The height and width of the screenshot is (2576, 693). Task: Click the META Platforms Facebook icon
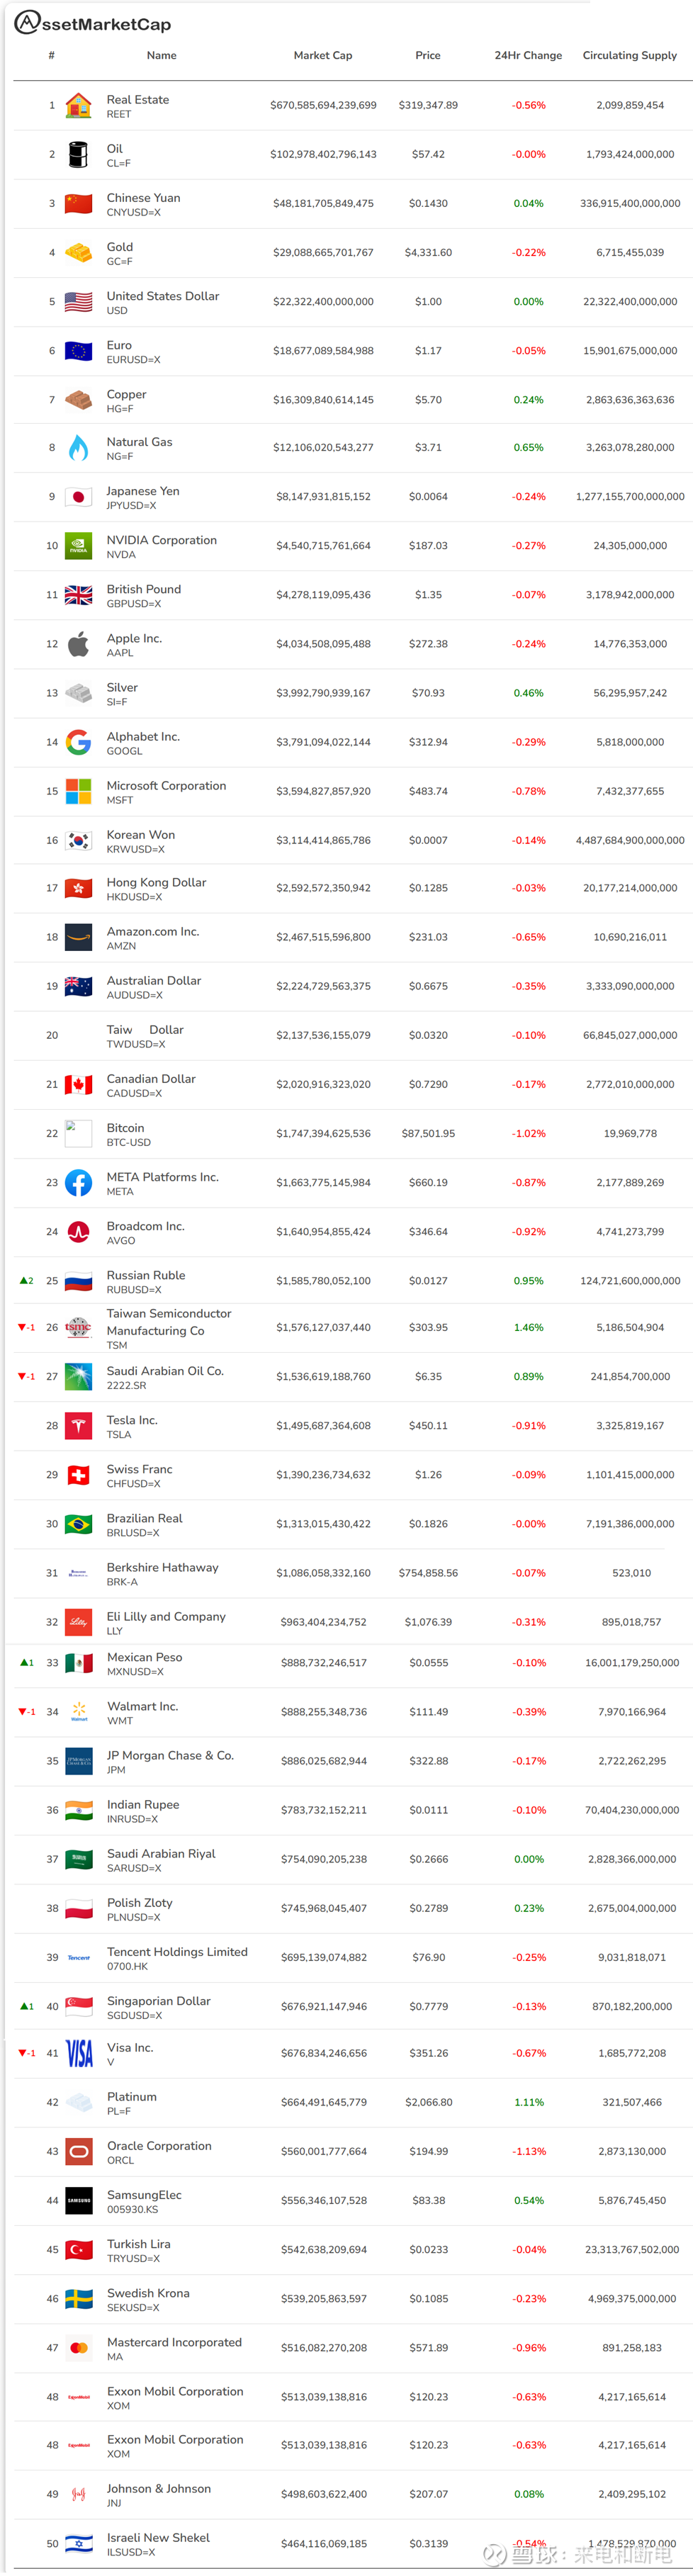78,1183
